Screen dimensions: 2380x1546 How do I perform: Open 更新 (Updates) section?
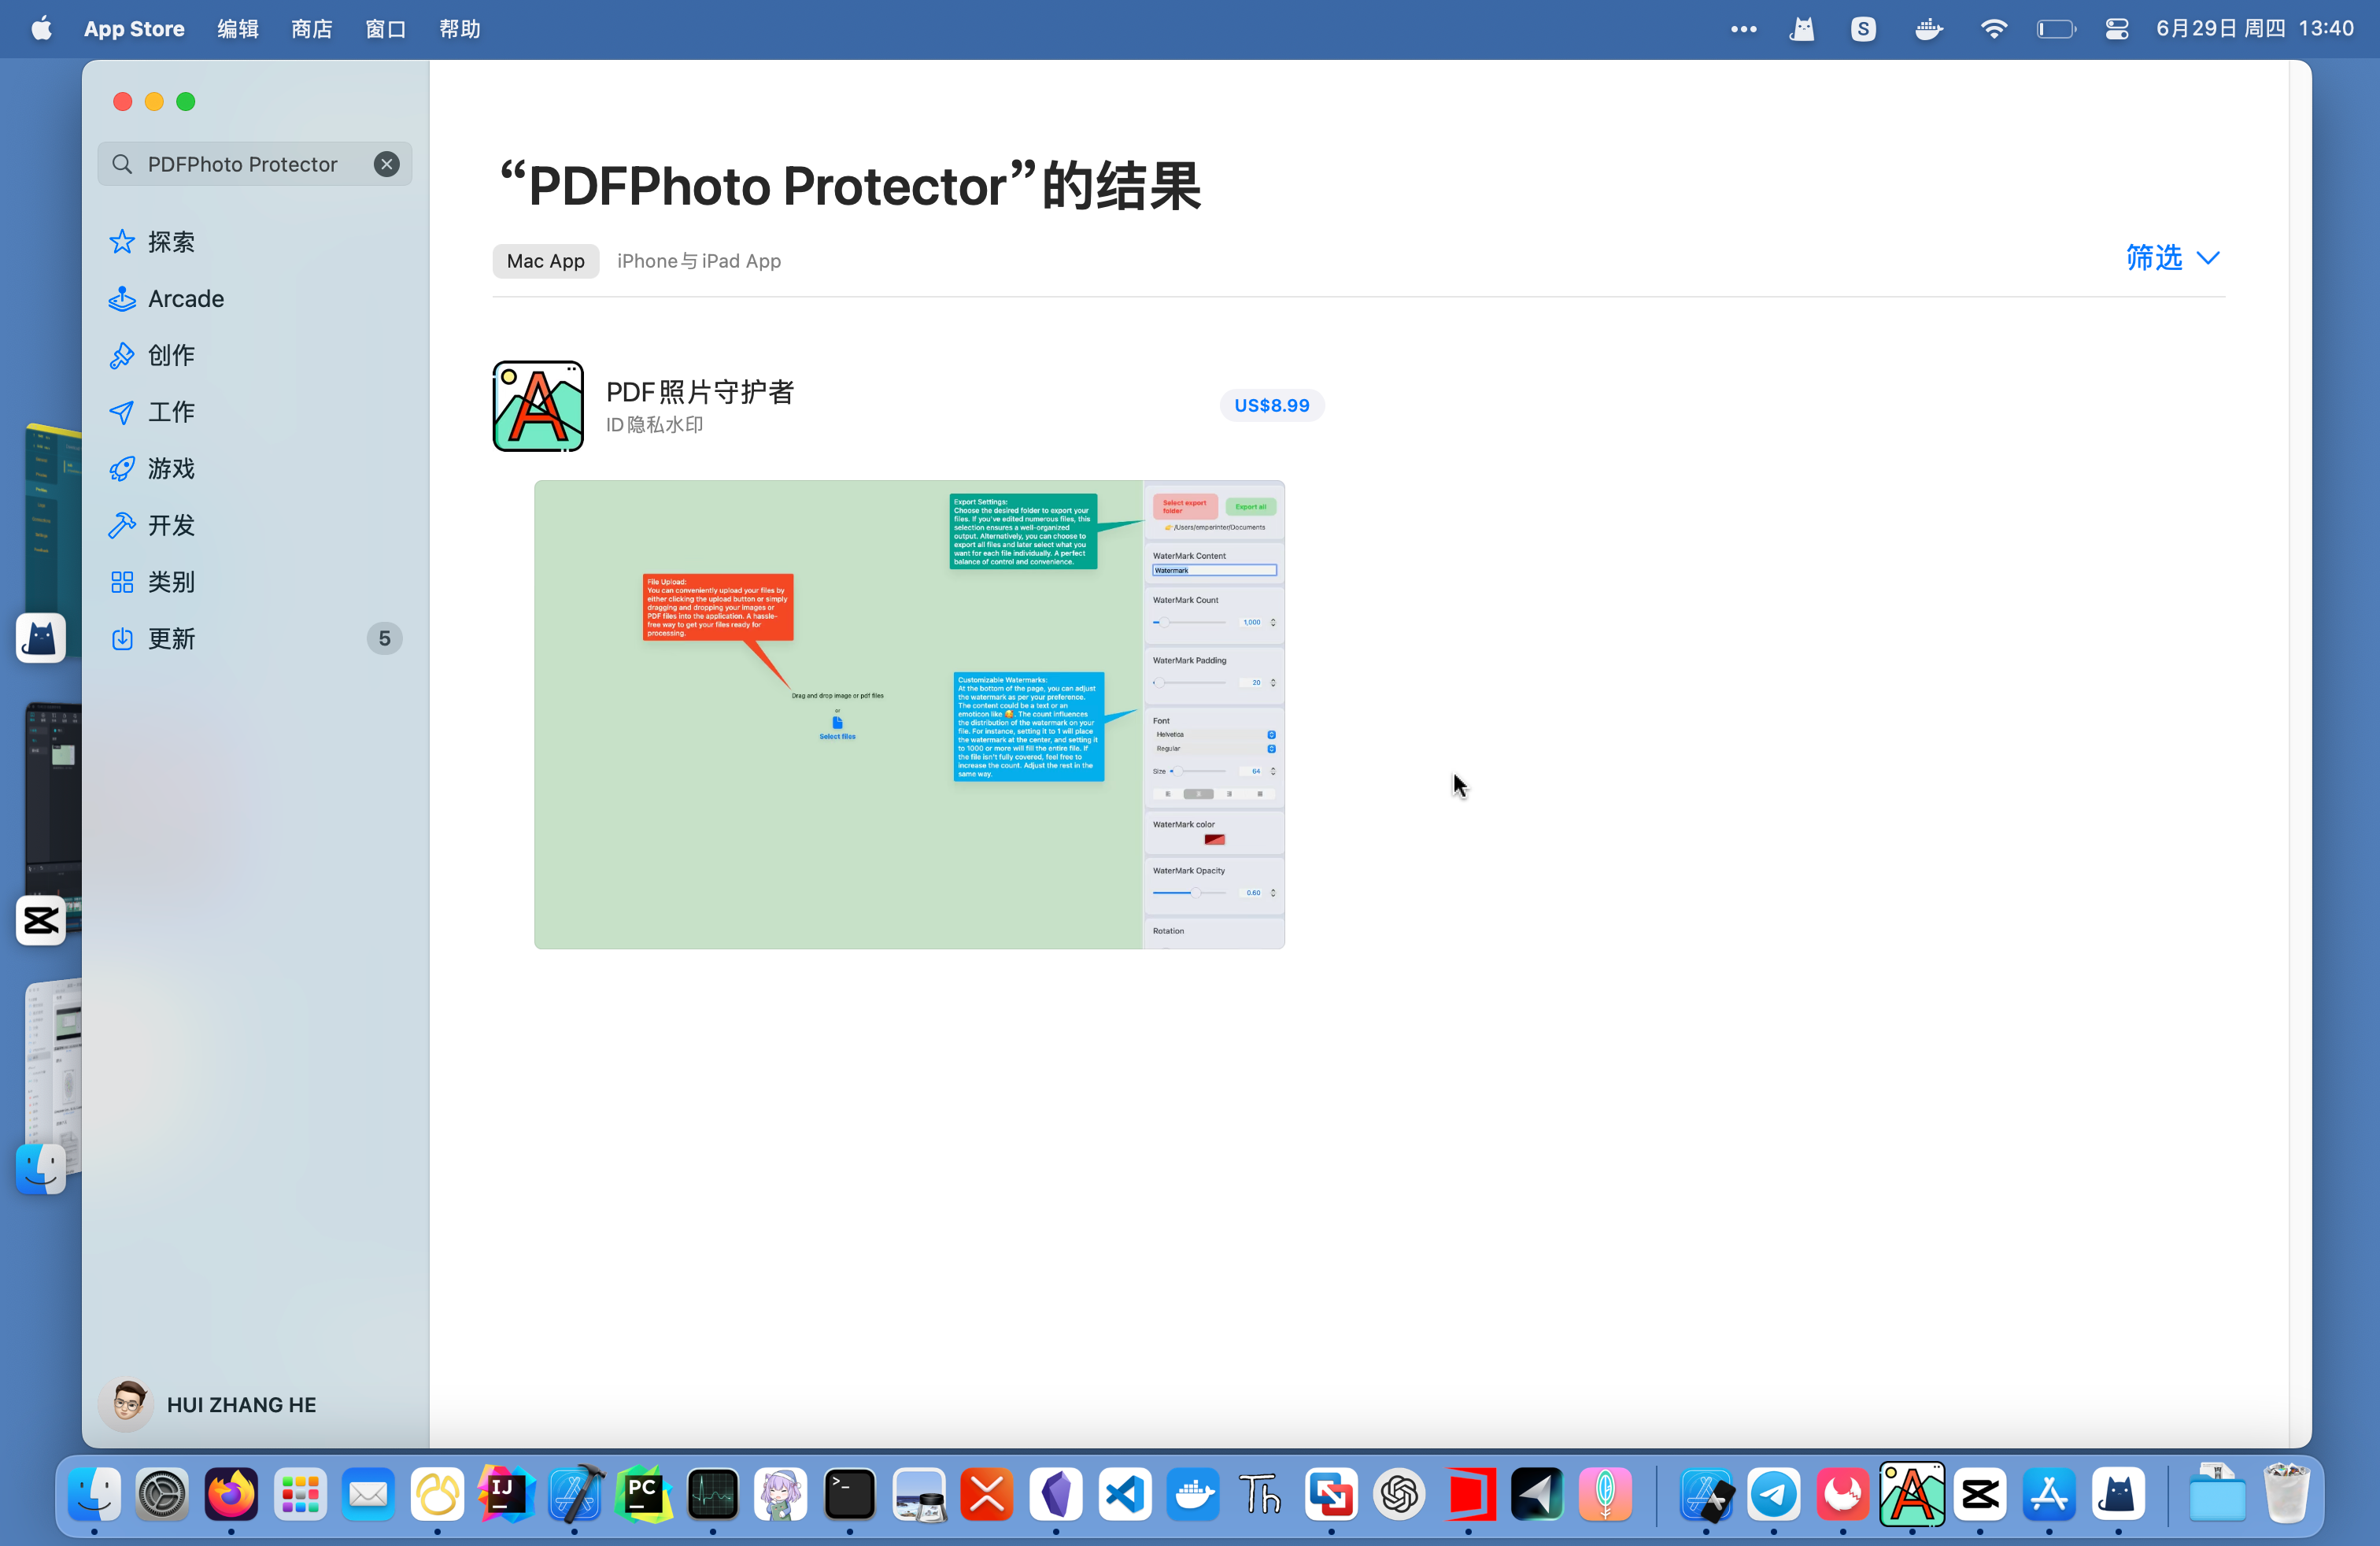pos(254,639)
